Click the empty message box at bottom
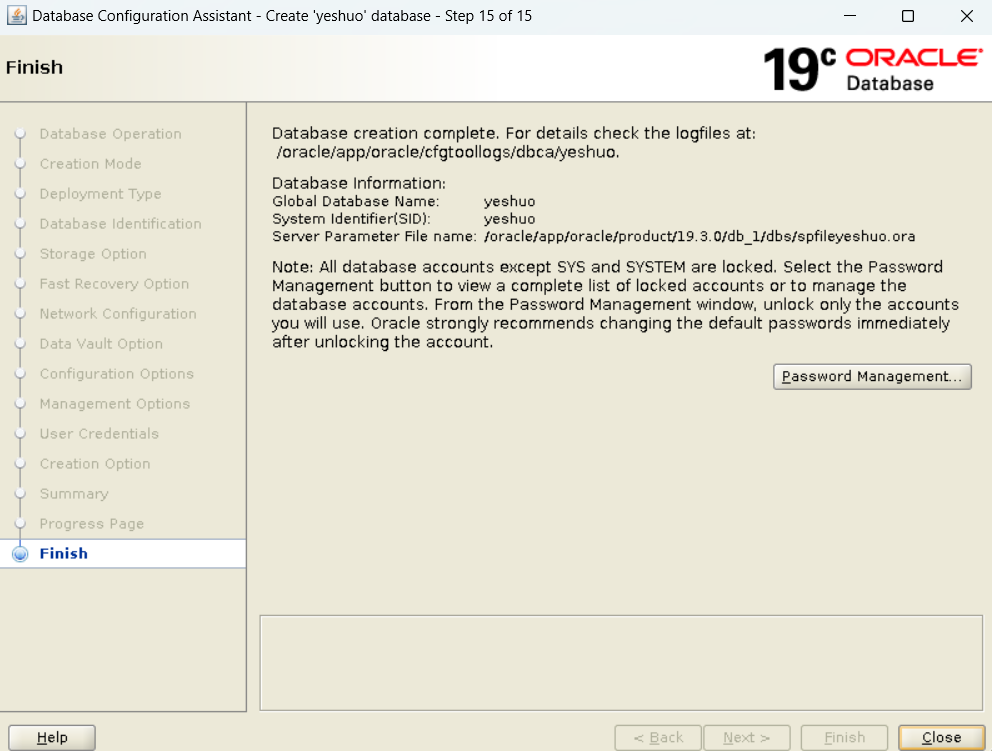Image resolution: width=992 pixels, height=751 pixels. [621, 663]
